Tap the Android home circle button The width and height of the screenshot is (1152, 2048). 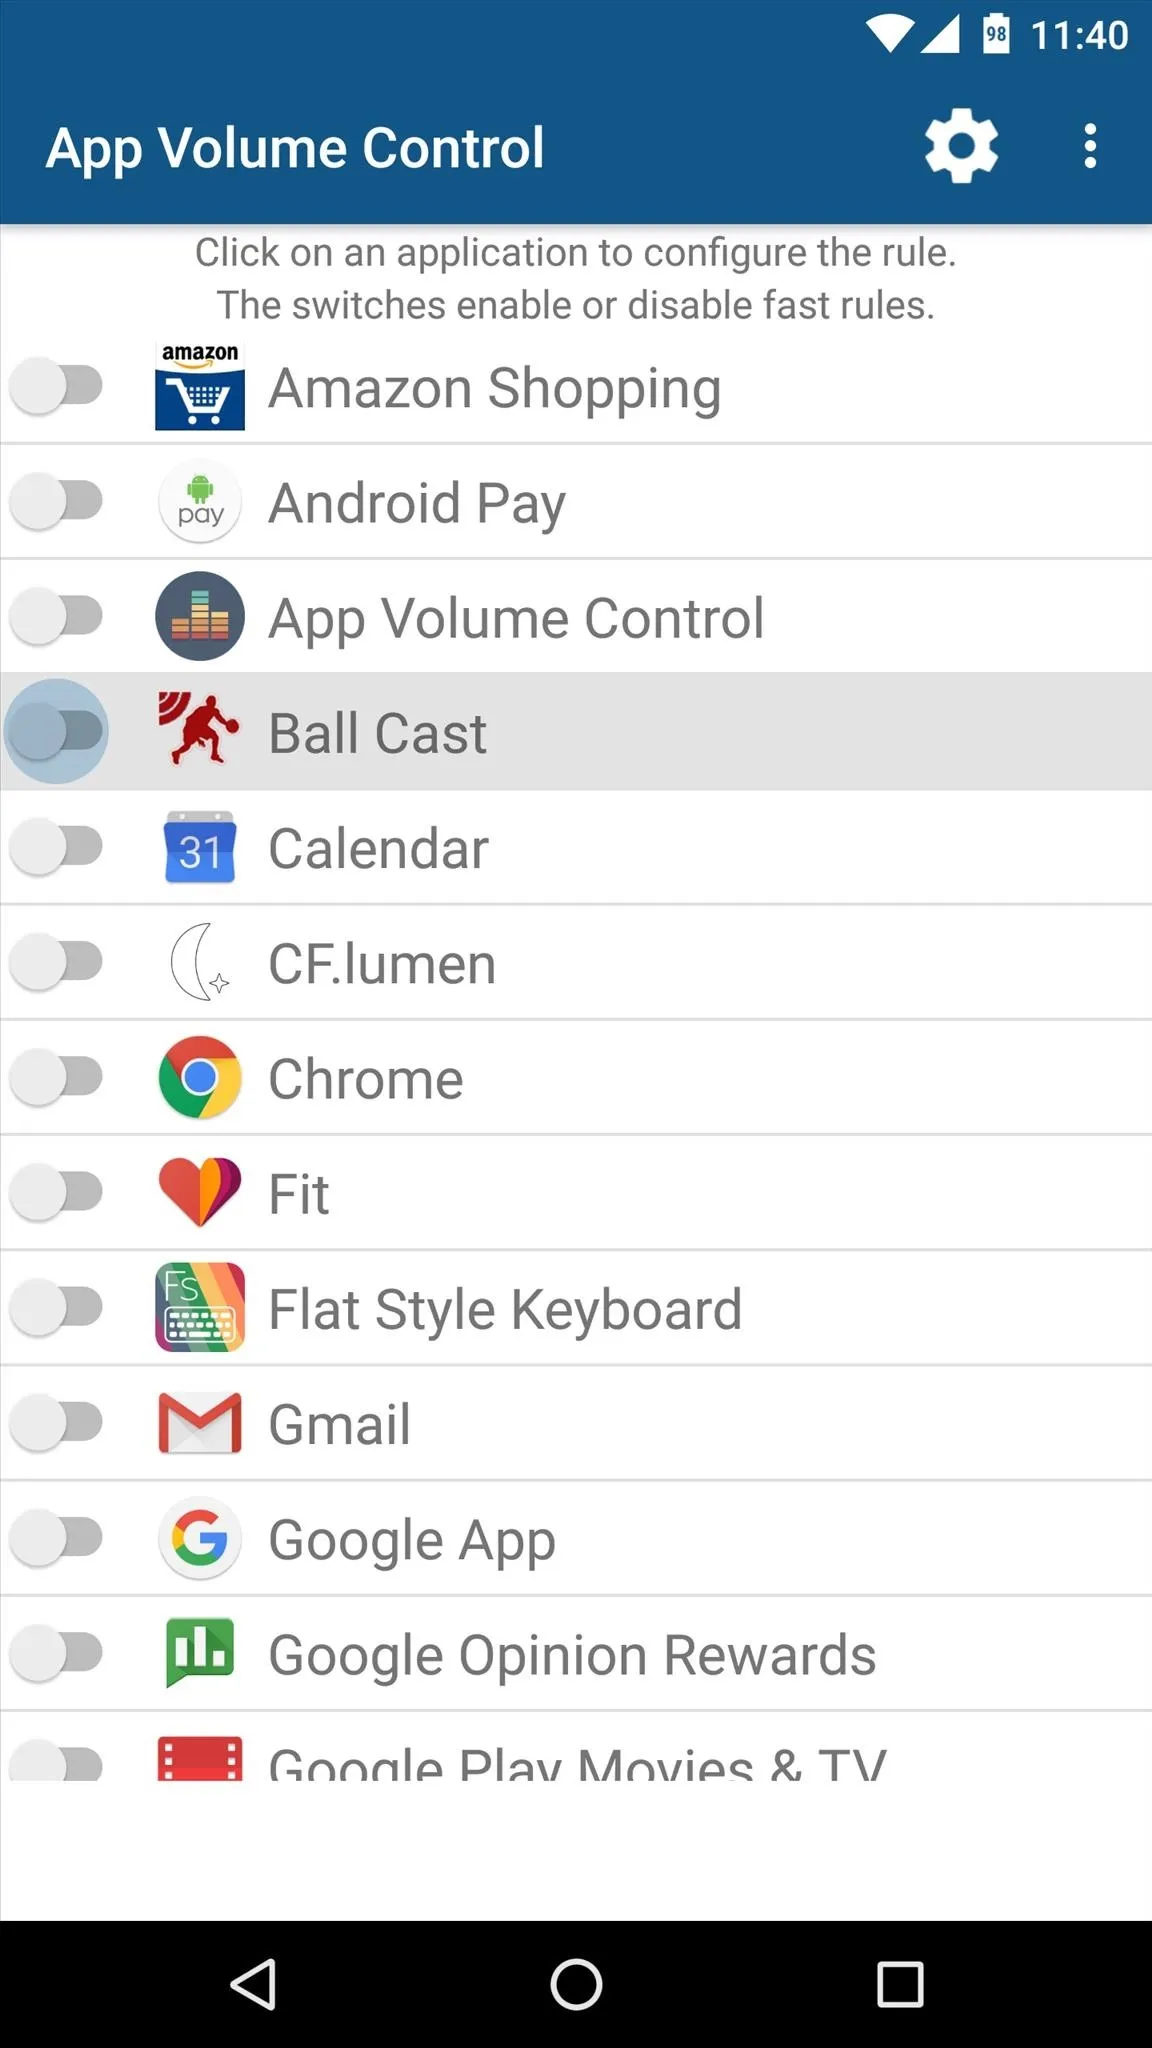576,1984
